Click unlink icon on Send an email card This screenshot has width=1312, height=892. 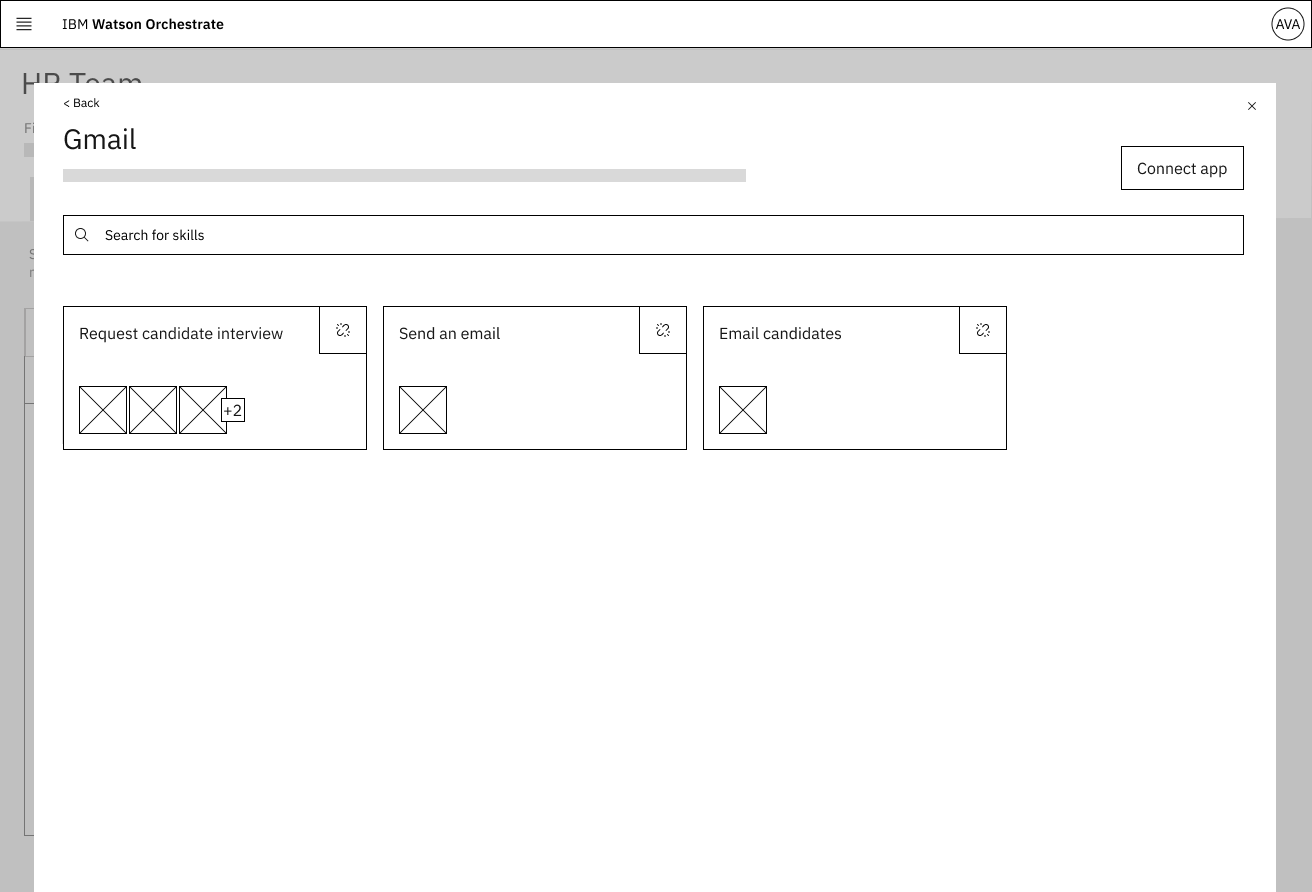[x=663, y=330]
